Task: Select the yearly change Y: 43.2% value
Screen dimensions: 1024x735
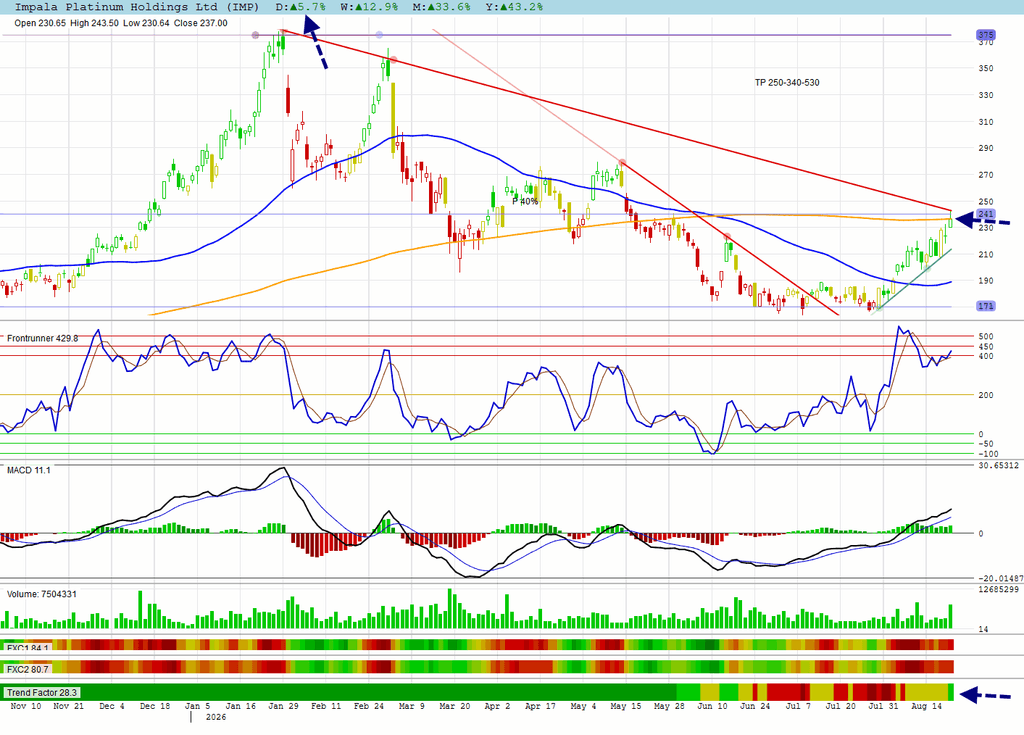Action: [515, 7]
